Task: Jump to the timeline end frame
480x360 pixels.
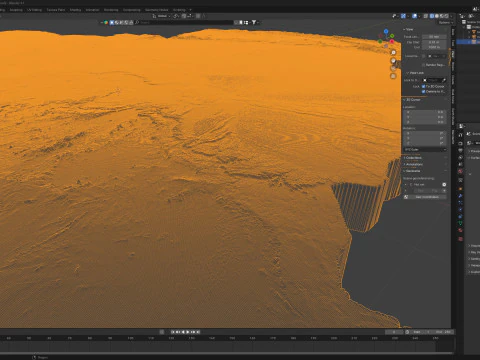Action: (x=198, y=332)
